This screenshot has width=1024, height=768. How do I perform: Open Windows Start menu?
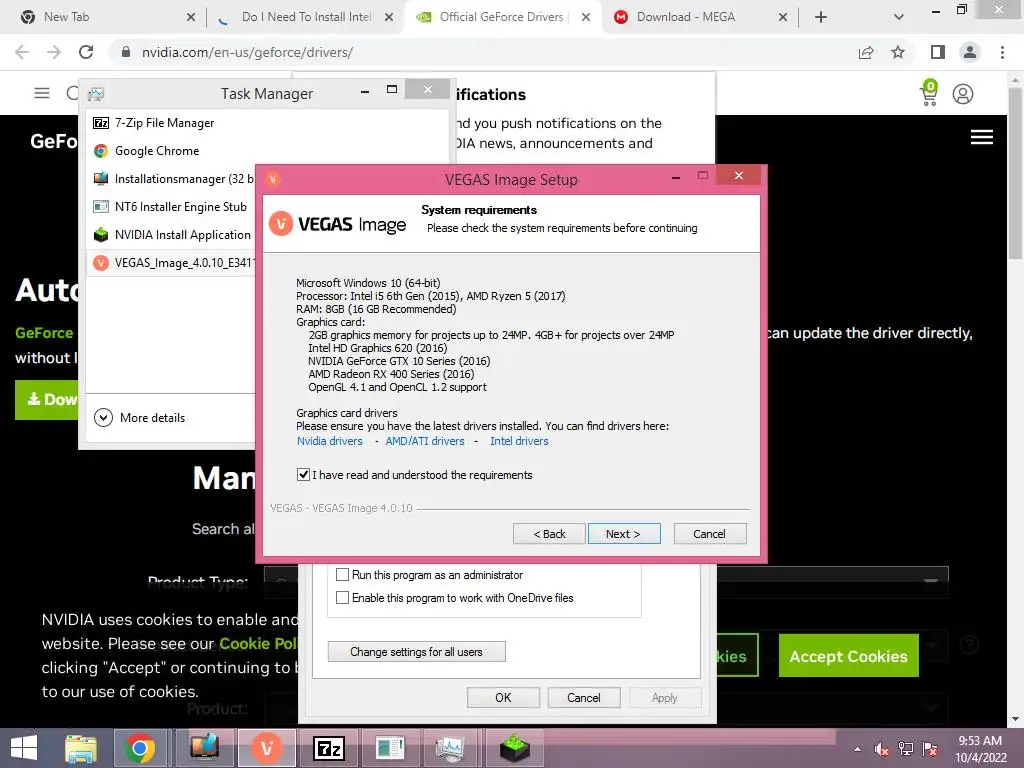(24, 748)
